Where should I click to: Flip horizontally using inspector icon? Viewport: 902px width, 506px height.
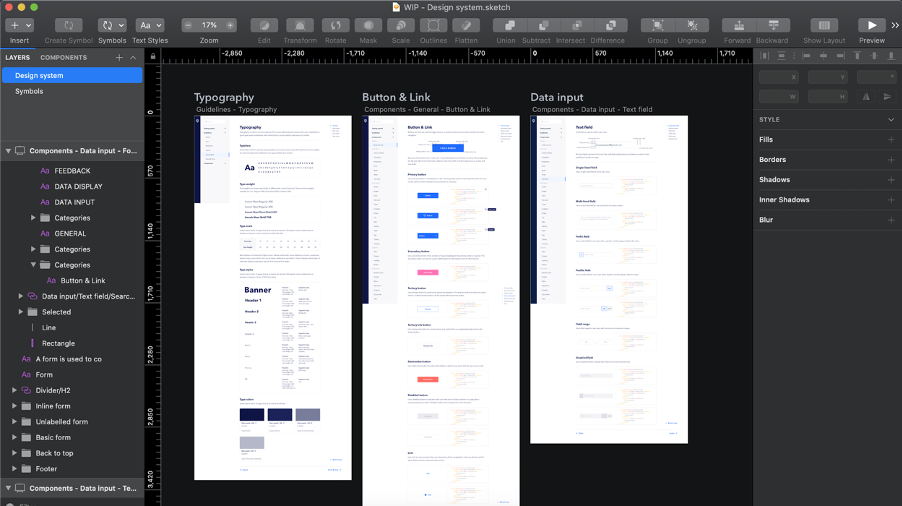click(864, 97)
